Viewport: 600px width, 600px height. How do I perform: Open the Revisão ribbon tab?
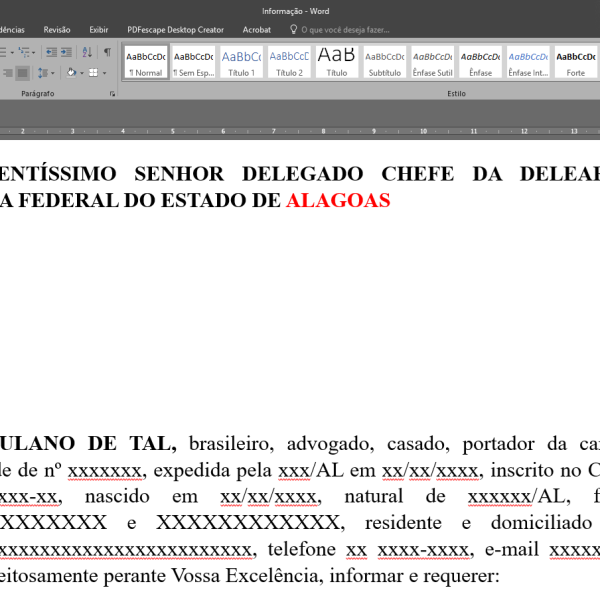(57, 30)
